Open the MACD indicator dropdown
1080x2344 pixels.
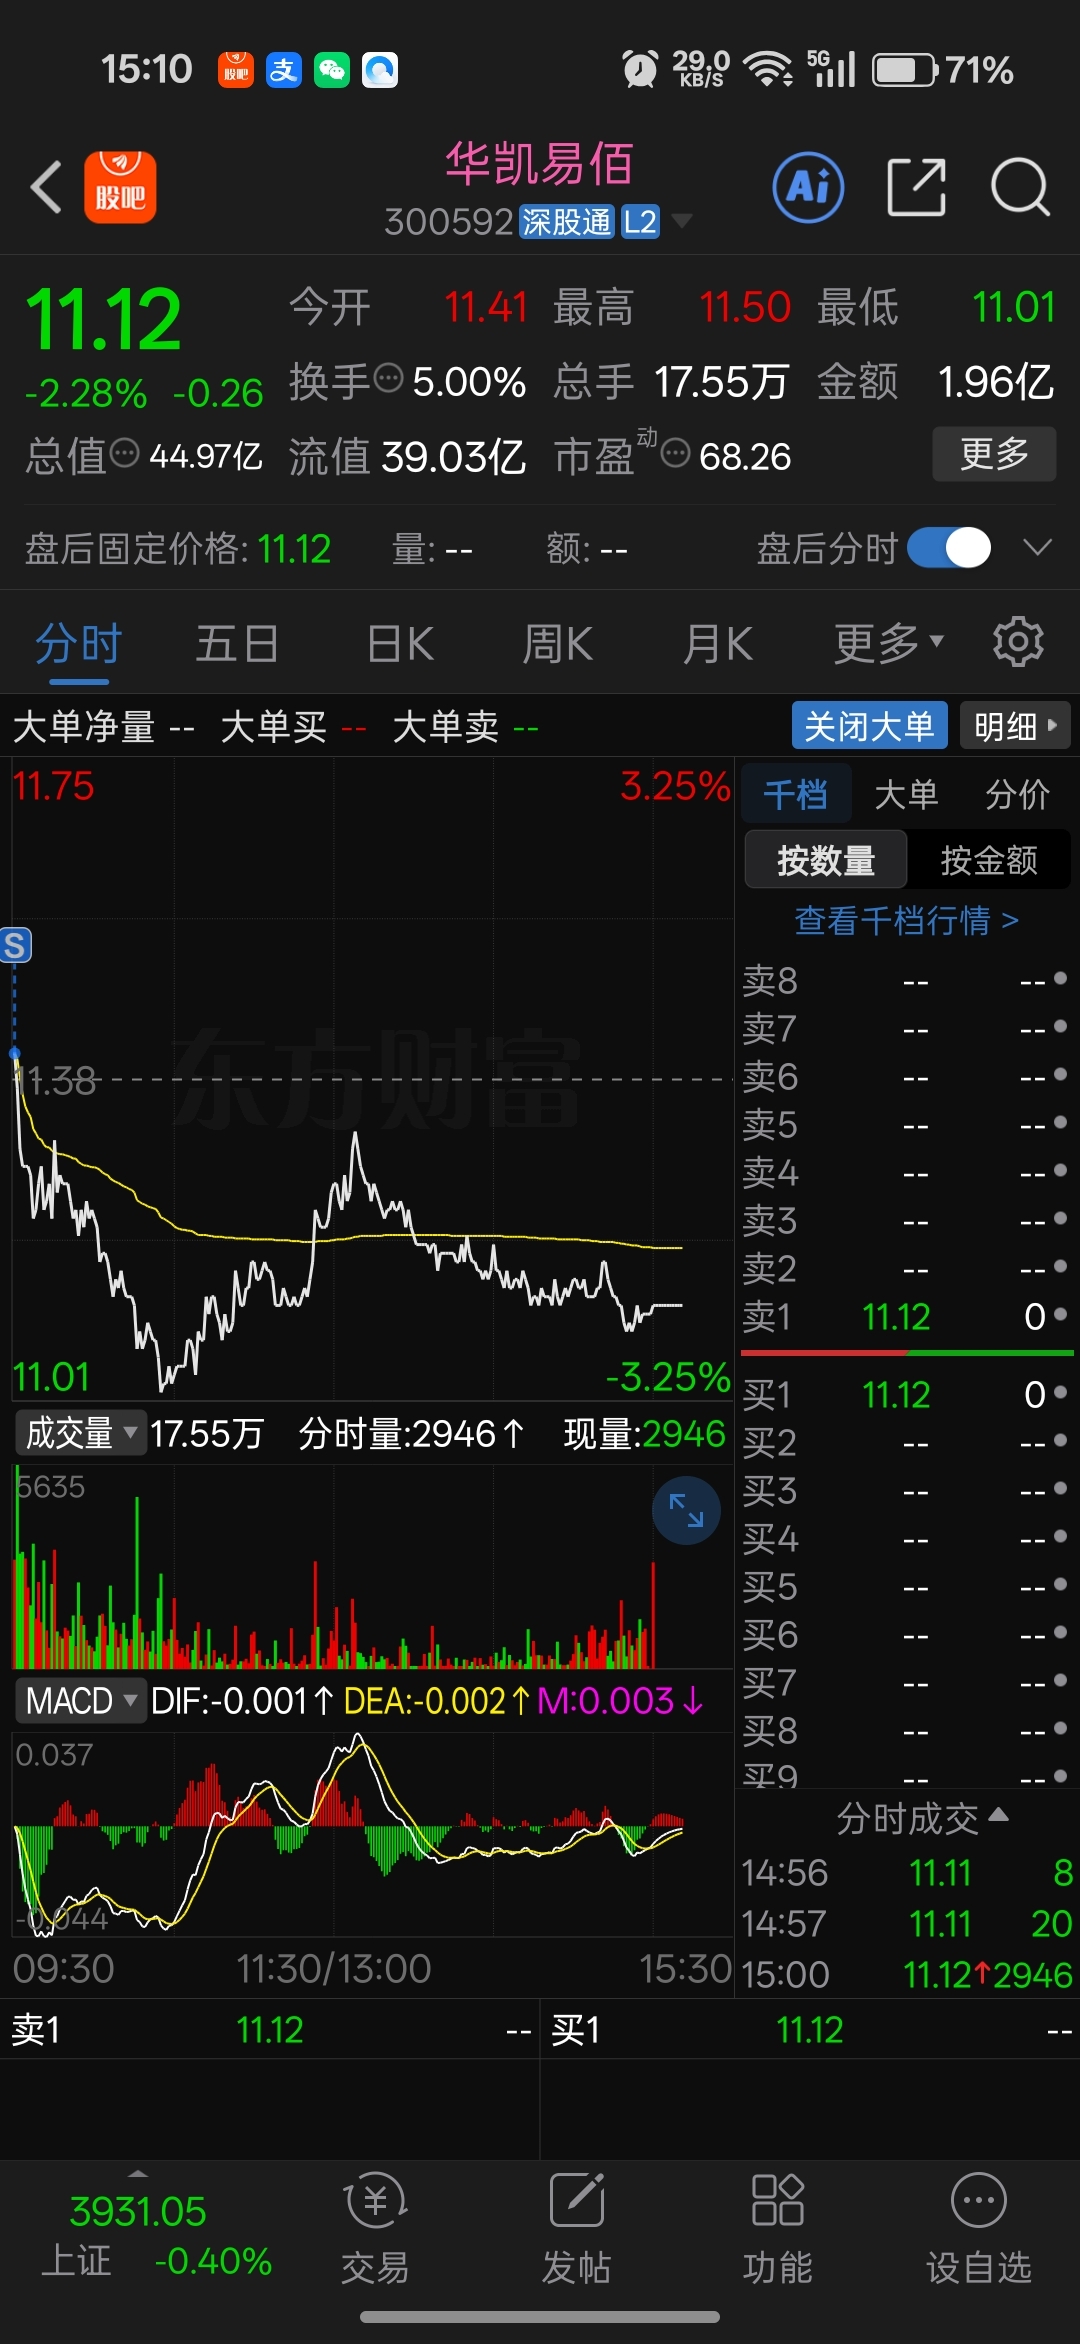click(80, 1700)
